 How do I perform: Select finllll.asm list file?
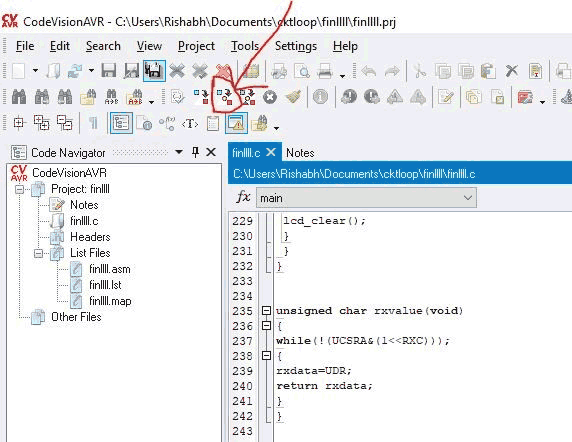(109, 269)
